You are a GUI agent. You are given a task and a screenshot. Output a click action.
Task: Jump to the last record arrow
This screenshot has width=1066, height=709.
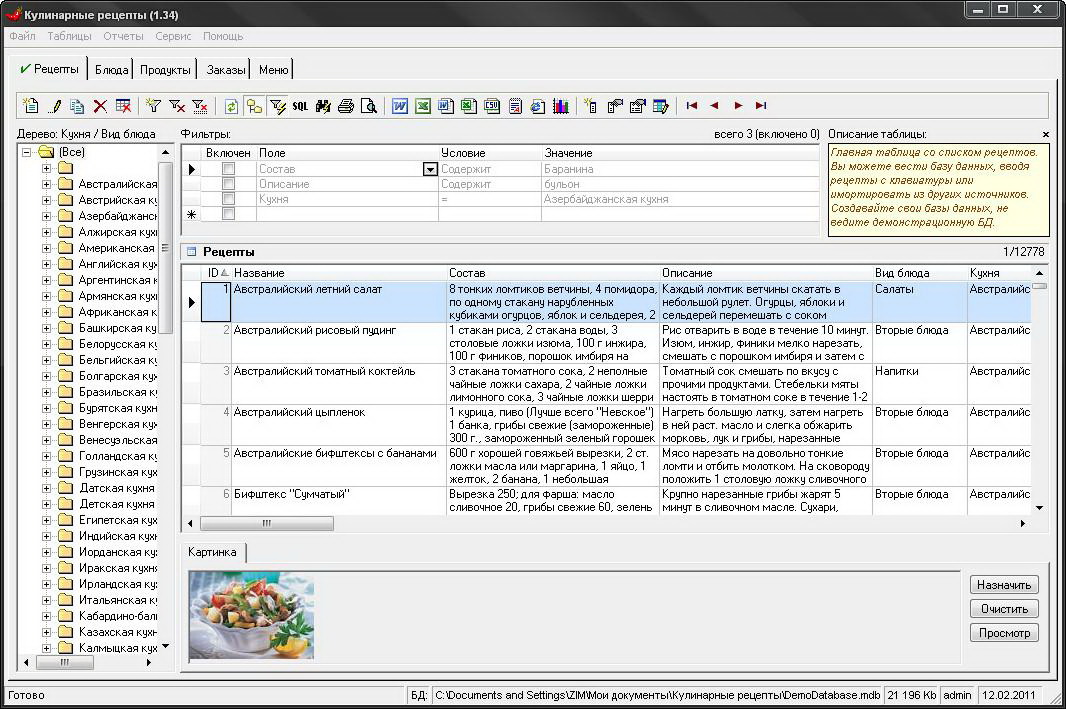click(761, 106)
